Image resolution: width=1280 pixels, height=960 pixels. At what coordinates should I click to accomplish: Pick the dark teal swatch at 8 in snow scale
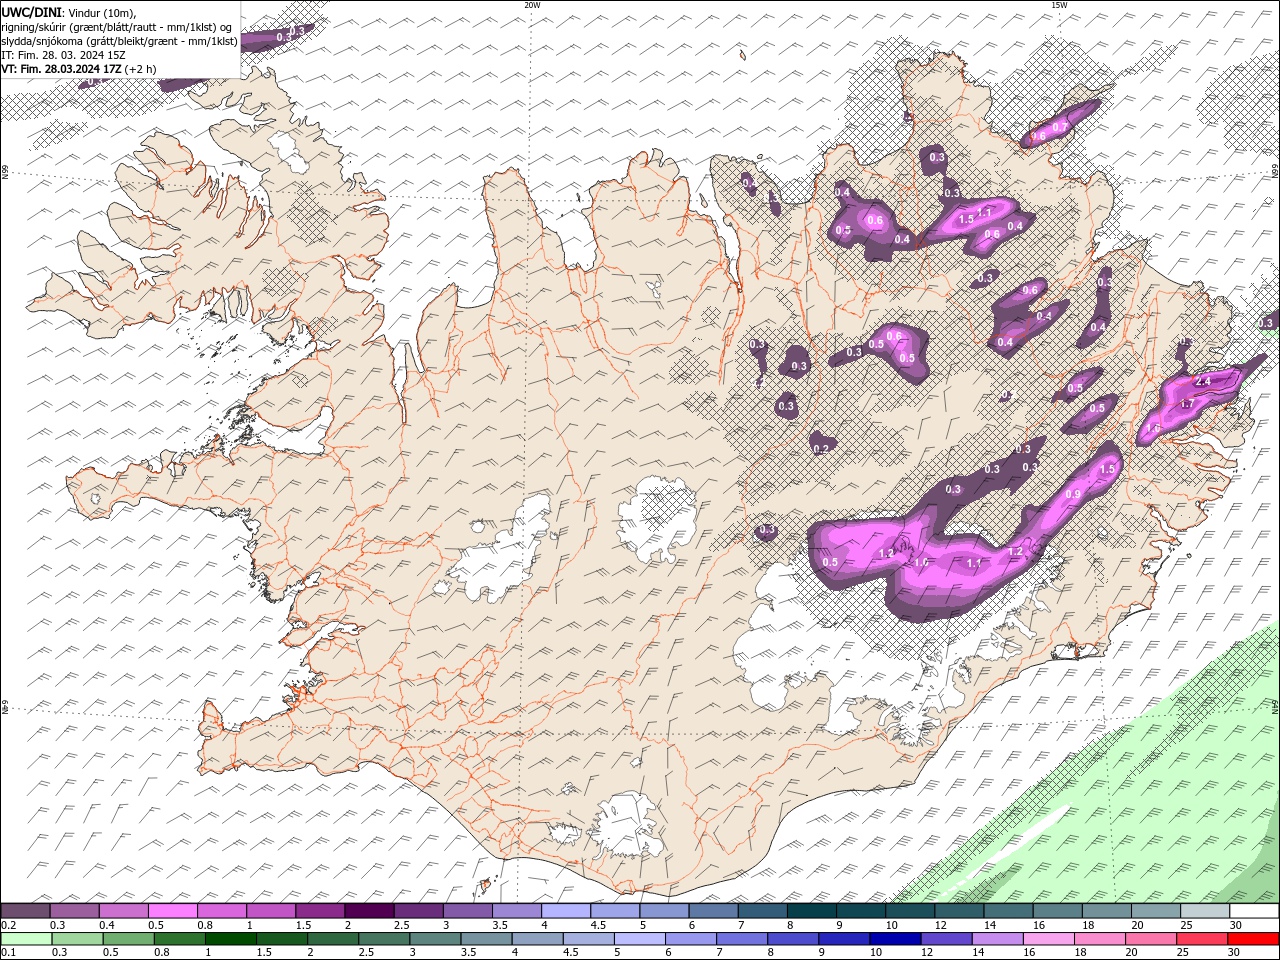[812, 911]
